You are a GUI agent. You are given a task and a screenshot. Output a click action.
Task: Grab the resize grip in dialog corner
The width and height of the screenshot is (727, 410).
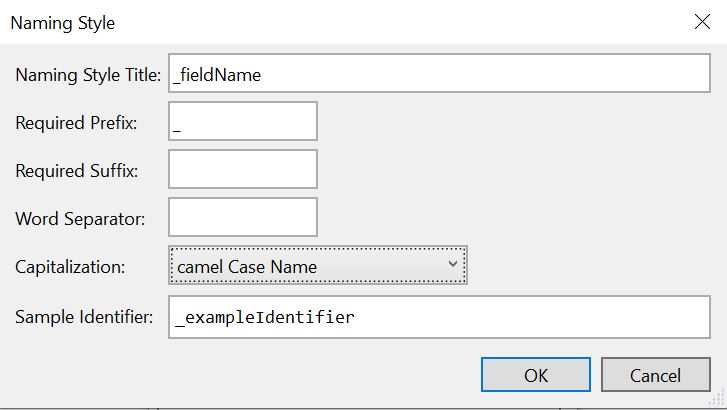click(x=718, y=399)
